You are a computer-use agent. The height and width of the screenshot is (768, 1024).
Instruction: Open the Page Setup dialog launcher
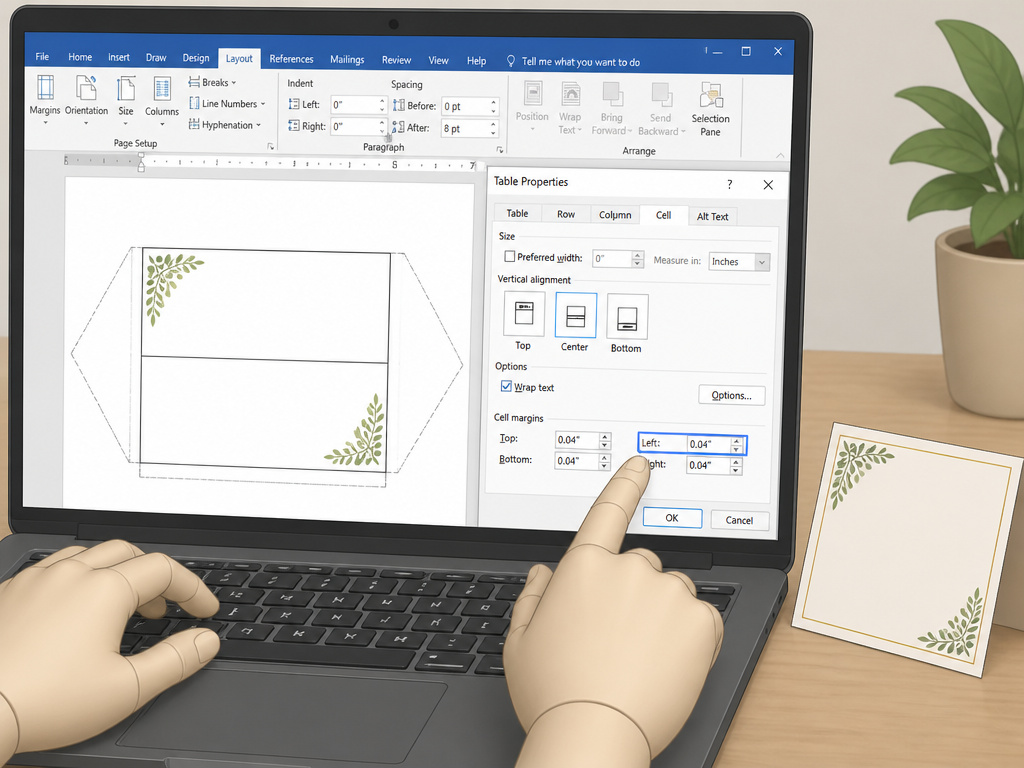(270, 146)
